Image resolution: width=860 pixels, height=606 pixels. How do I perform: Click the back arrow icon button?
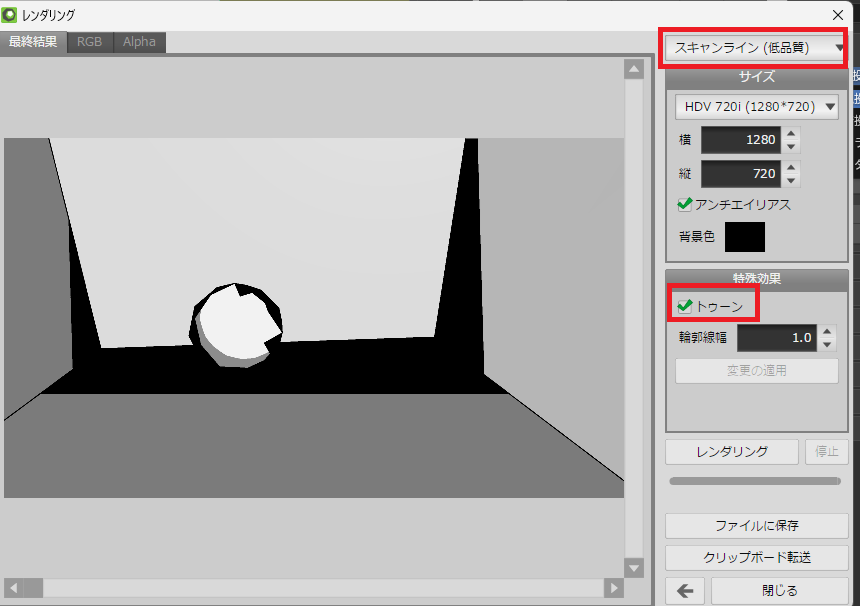[685, 590]
